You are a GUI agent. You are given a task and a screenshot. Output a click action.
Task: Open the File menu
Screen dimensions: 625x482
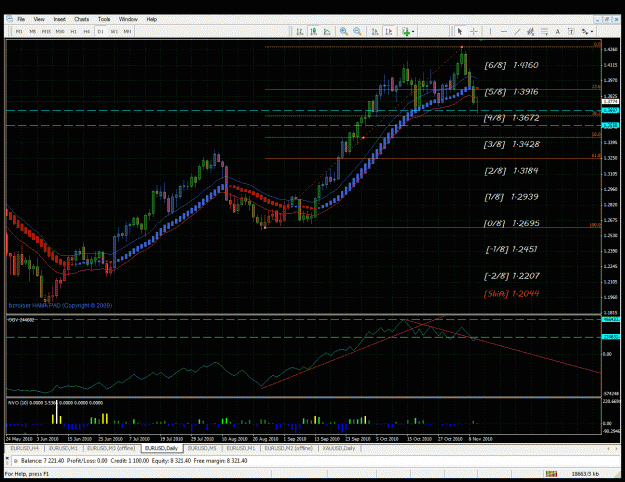tap(21, 19)
